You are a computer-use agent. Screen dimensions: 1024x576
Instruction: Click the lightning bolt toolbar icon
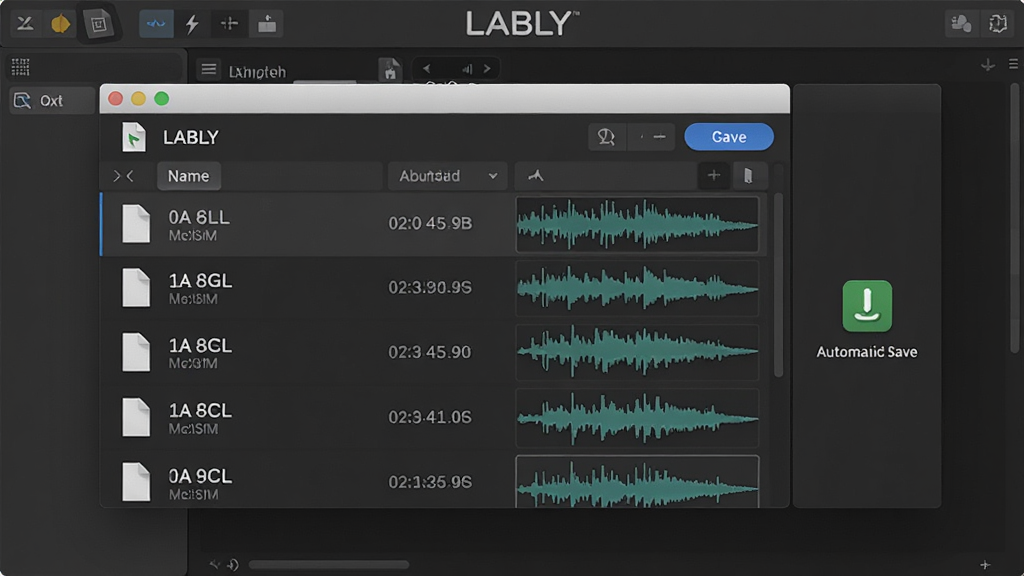(x=192, y=24)
